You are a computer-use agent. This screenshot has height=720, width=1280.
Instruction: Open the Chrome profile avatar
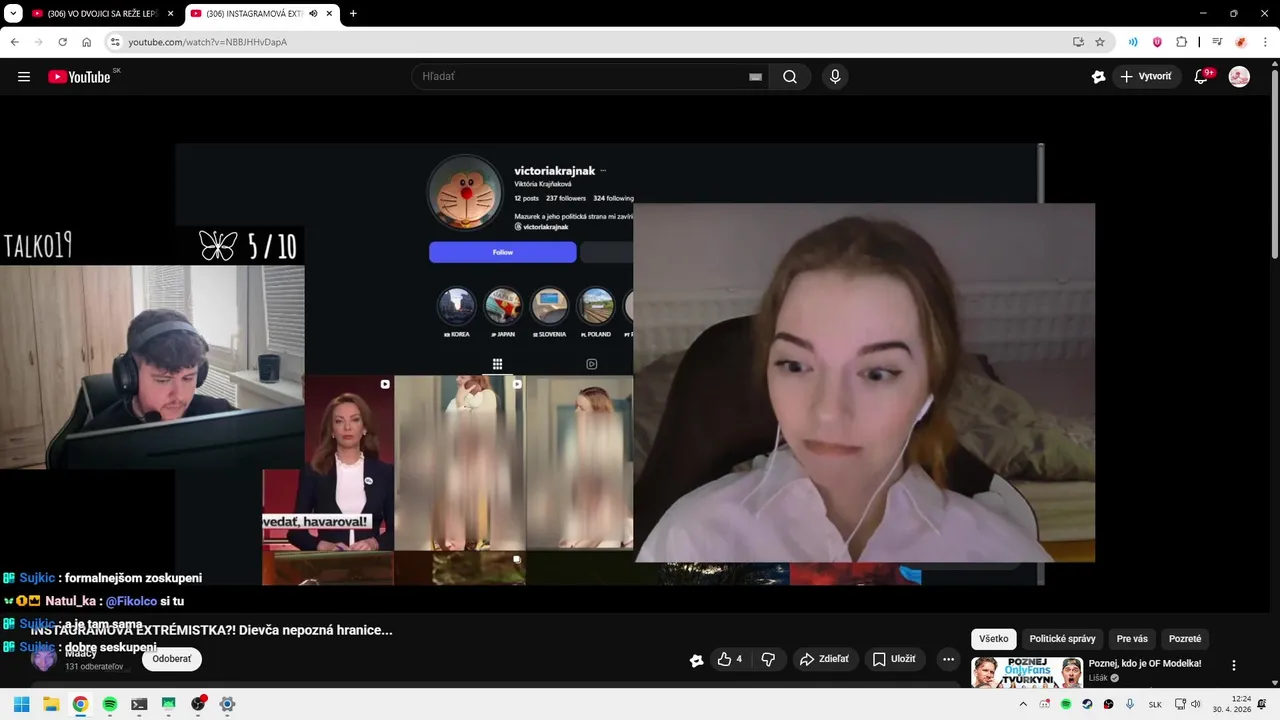coord(1241,42)
